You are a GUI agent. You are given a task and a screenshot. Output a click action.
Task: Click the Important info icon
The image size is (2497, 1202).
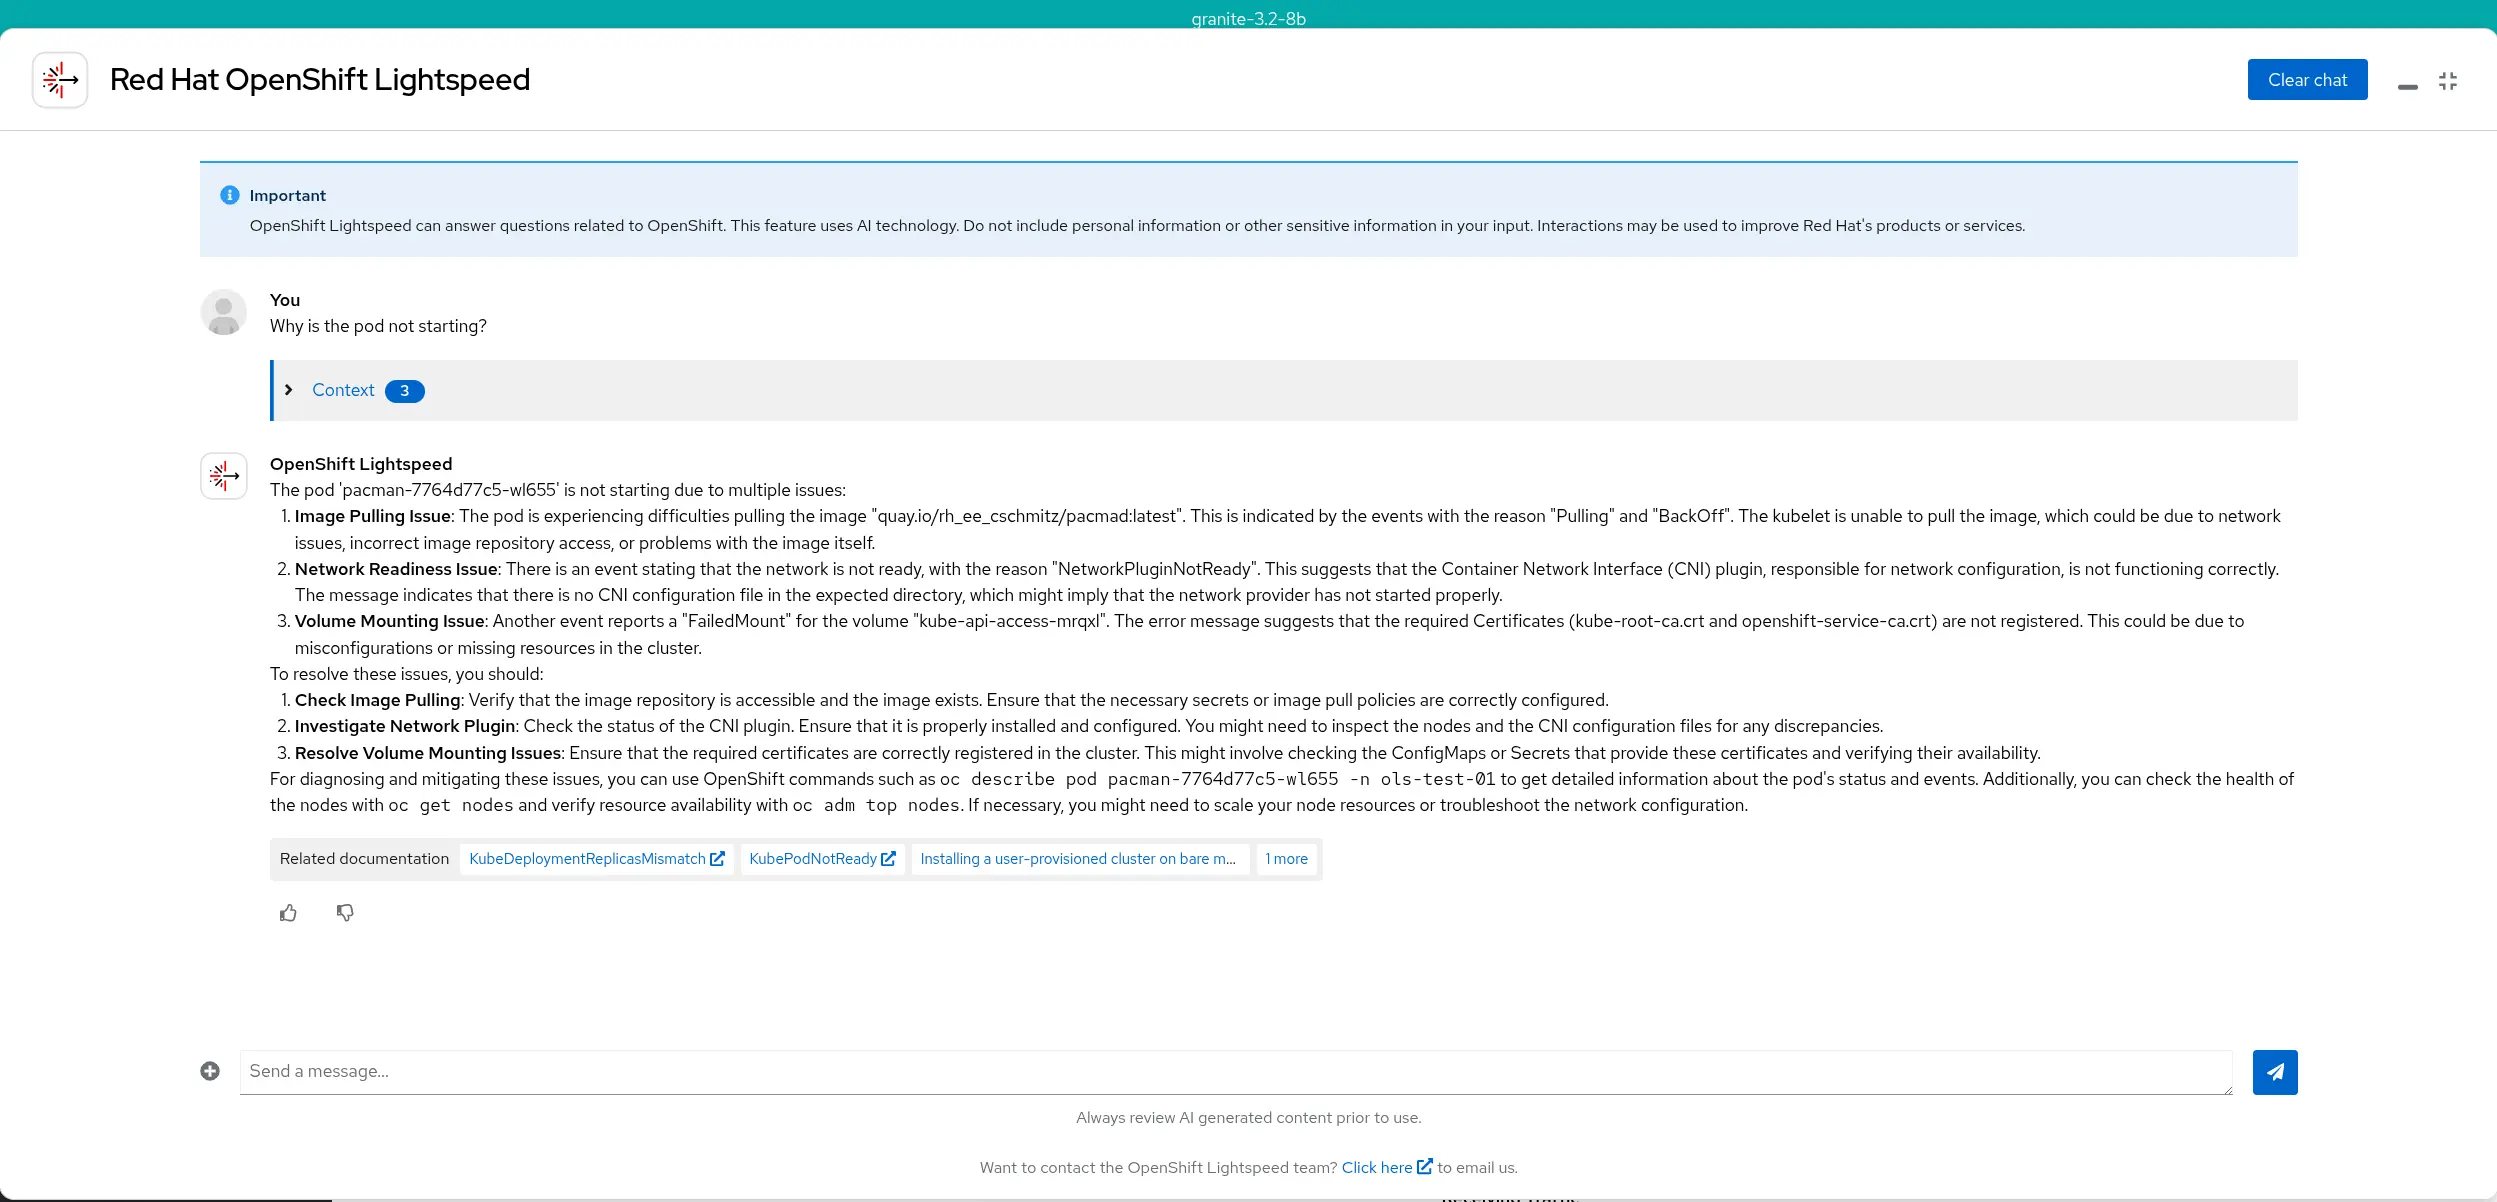tap(230, 195)
